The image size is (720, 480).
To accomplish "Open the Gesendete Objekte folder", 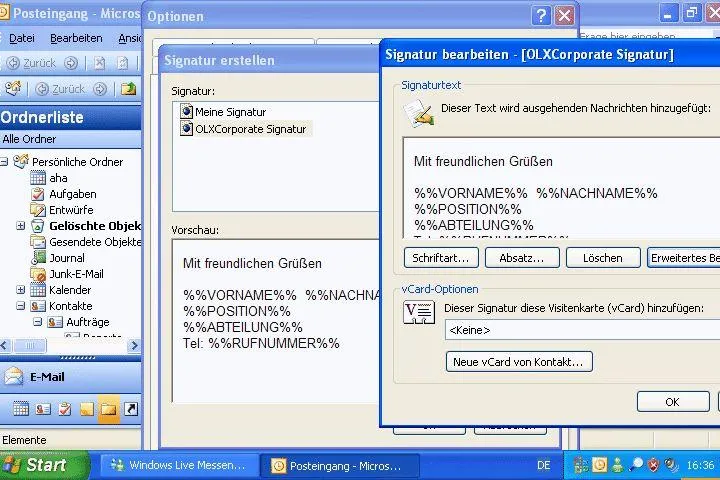I will pos(86,242).
